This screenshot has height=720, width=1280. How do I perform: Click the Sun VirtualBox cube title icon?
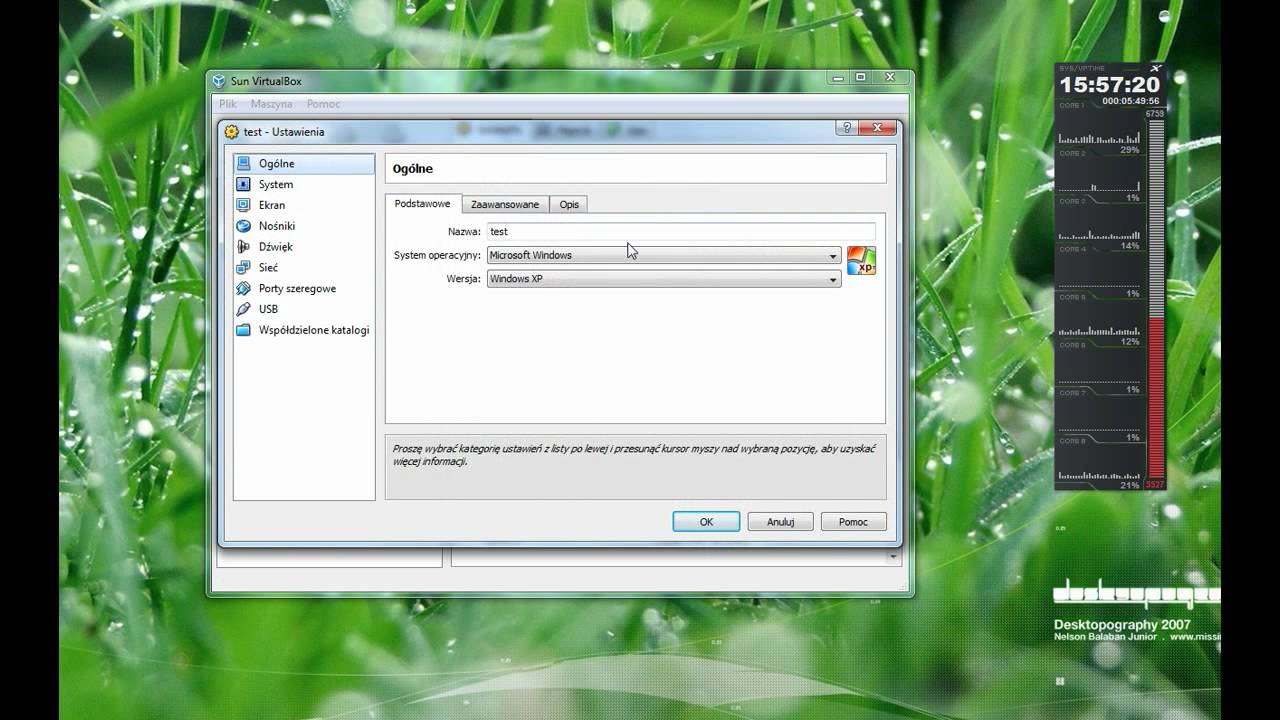219,80
